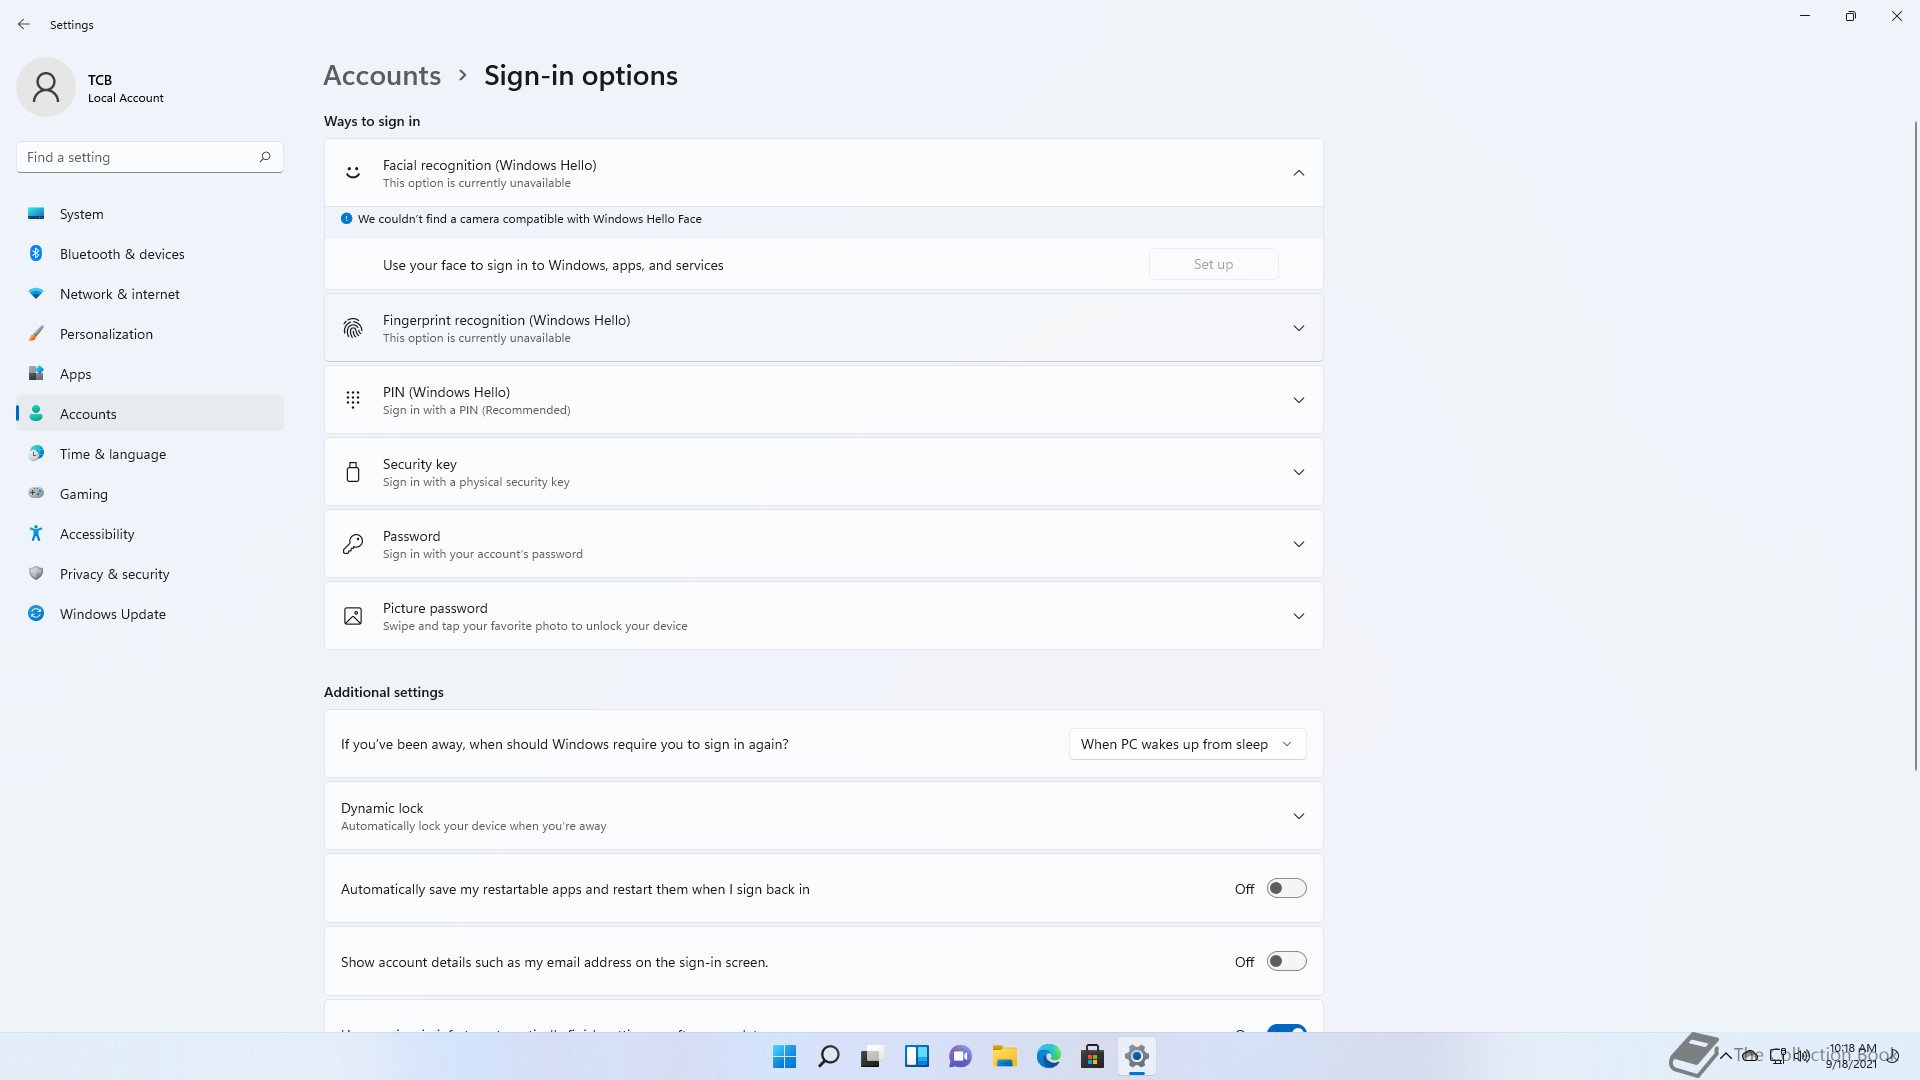
Task: Click the PIN keypad dots icon
Action: point(353,400)
